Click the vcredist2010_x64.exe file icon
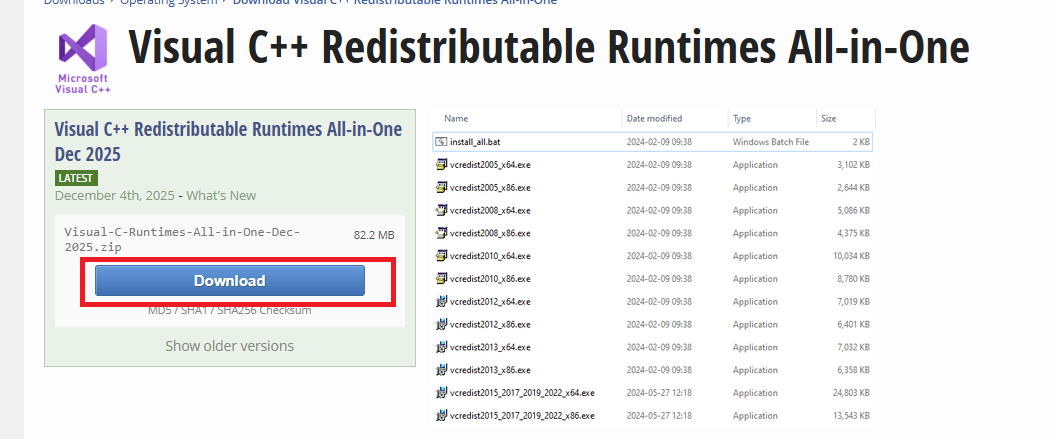Viewport: 1054px width, 439px height. pyautogui.click(x=441, y=256)
